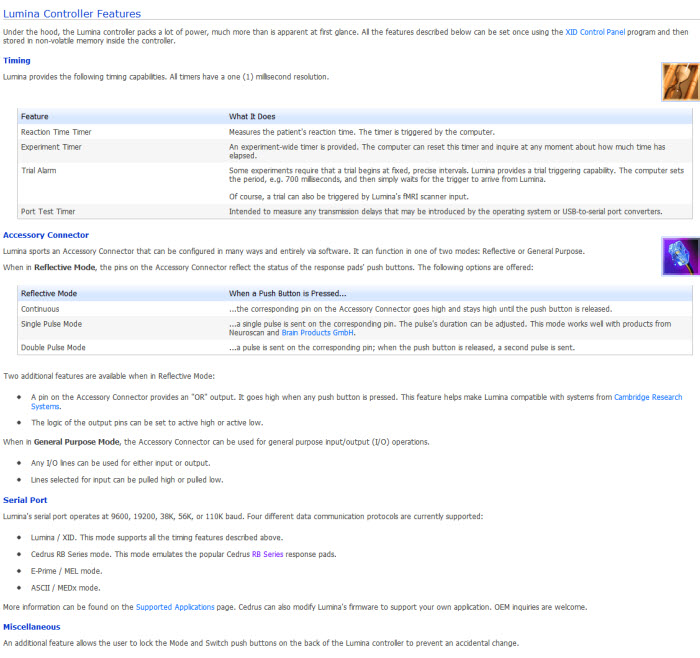This screenshot has width=700, height=658.
Task: Click the bold General Purpose Mode text
Action: pyautogui.click(x=77, y=441)
